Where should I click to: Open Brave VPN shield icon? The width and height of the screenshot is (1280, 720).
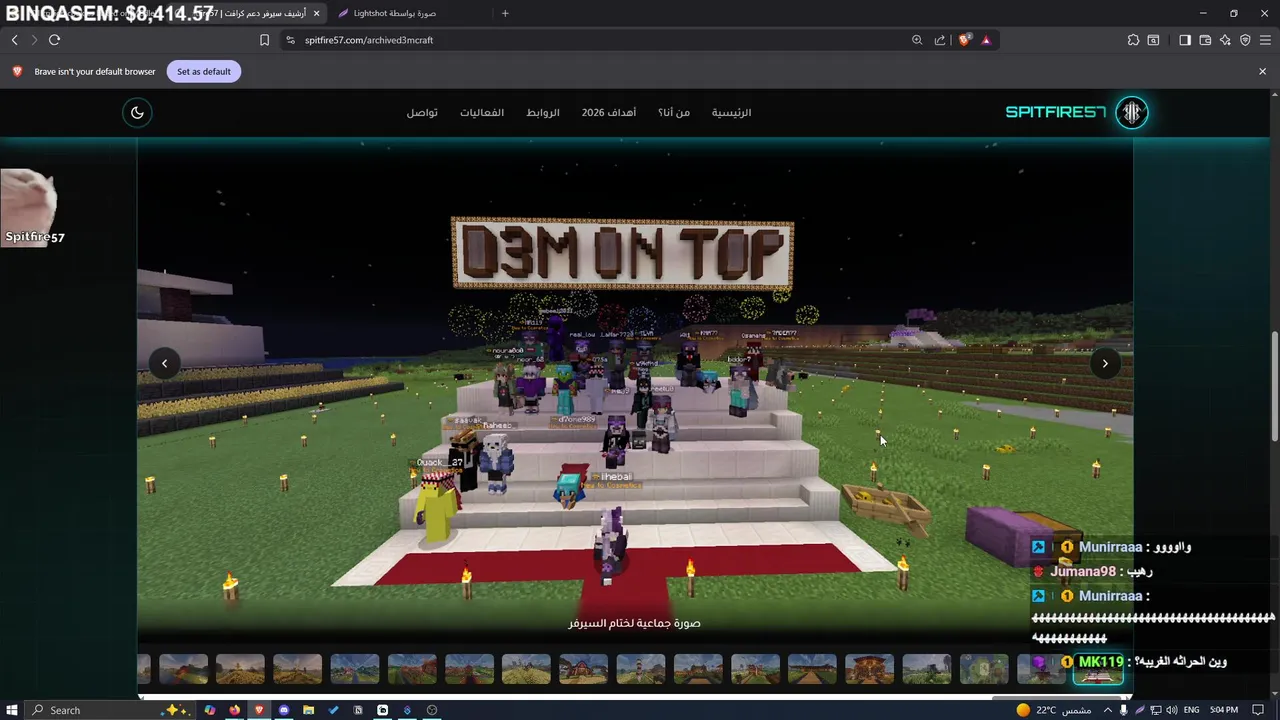1245,40
